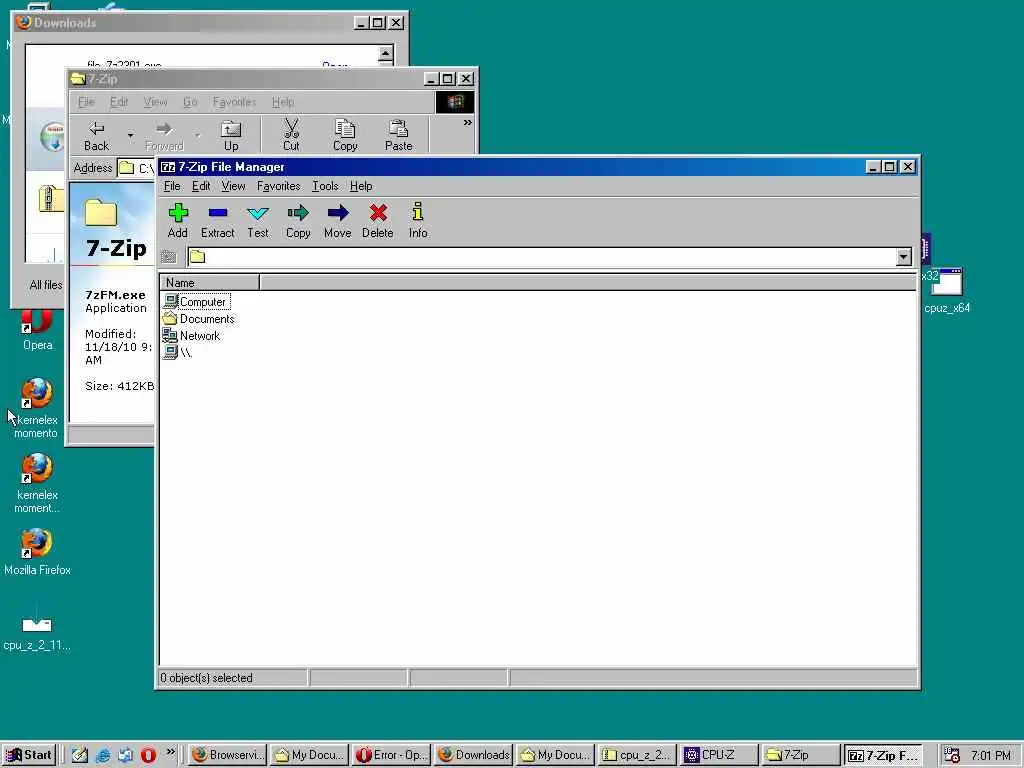Switch to the Browservi... taskbar button
The width and height of the screenshot is (1024, 768).
(228, 755)
